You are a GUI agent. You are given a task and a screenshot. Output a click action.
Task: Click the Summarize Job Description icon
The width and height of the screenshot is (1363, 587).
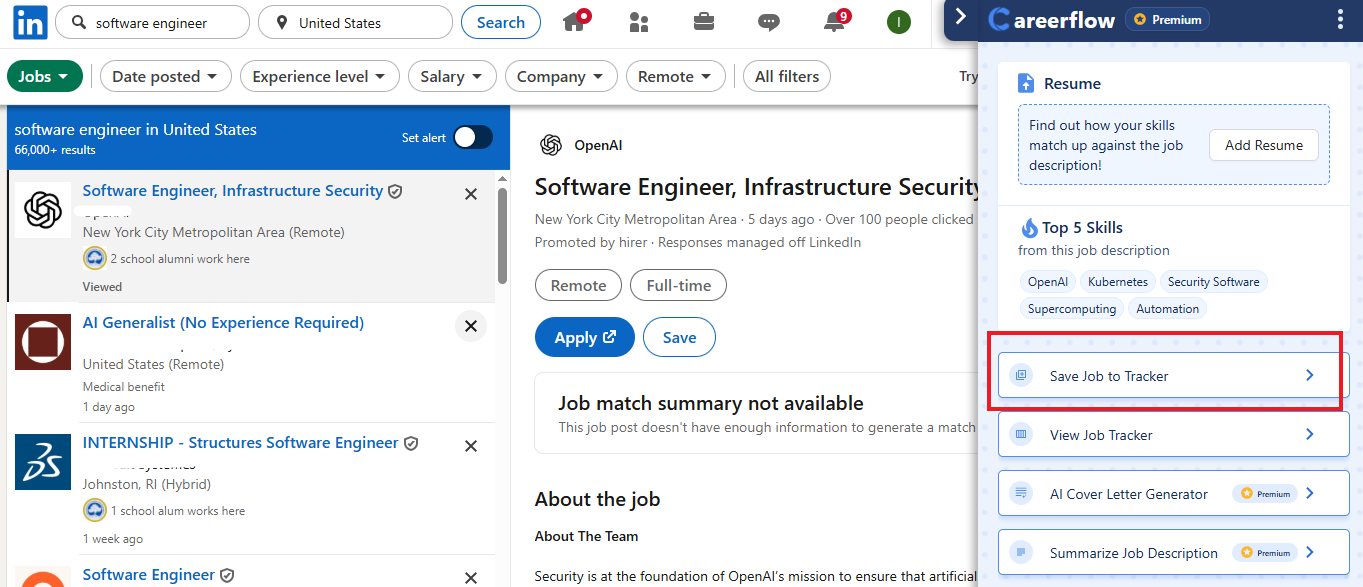click(1021, 553)
